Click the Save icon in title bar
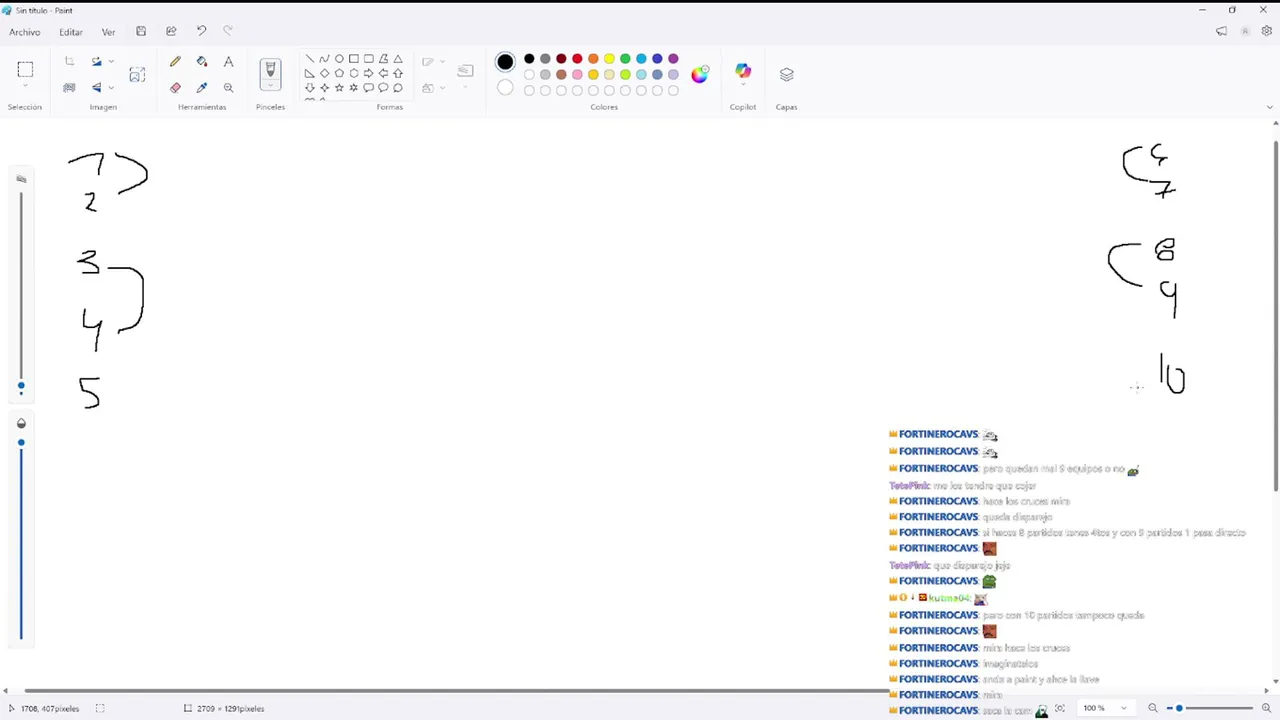The width and height of the screenshot is (1280, 720). [x=141, y=32]
